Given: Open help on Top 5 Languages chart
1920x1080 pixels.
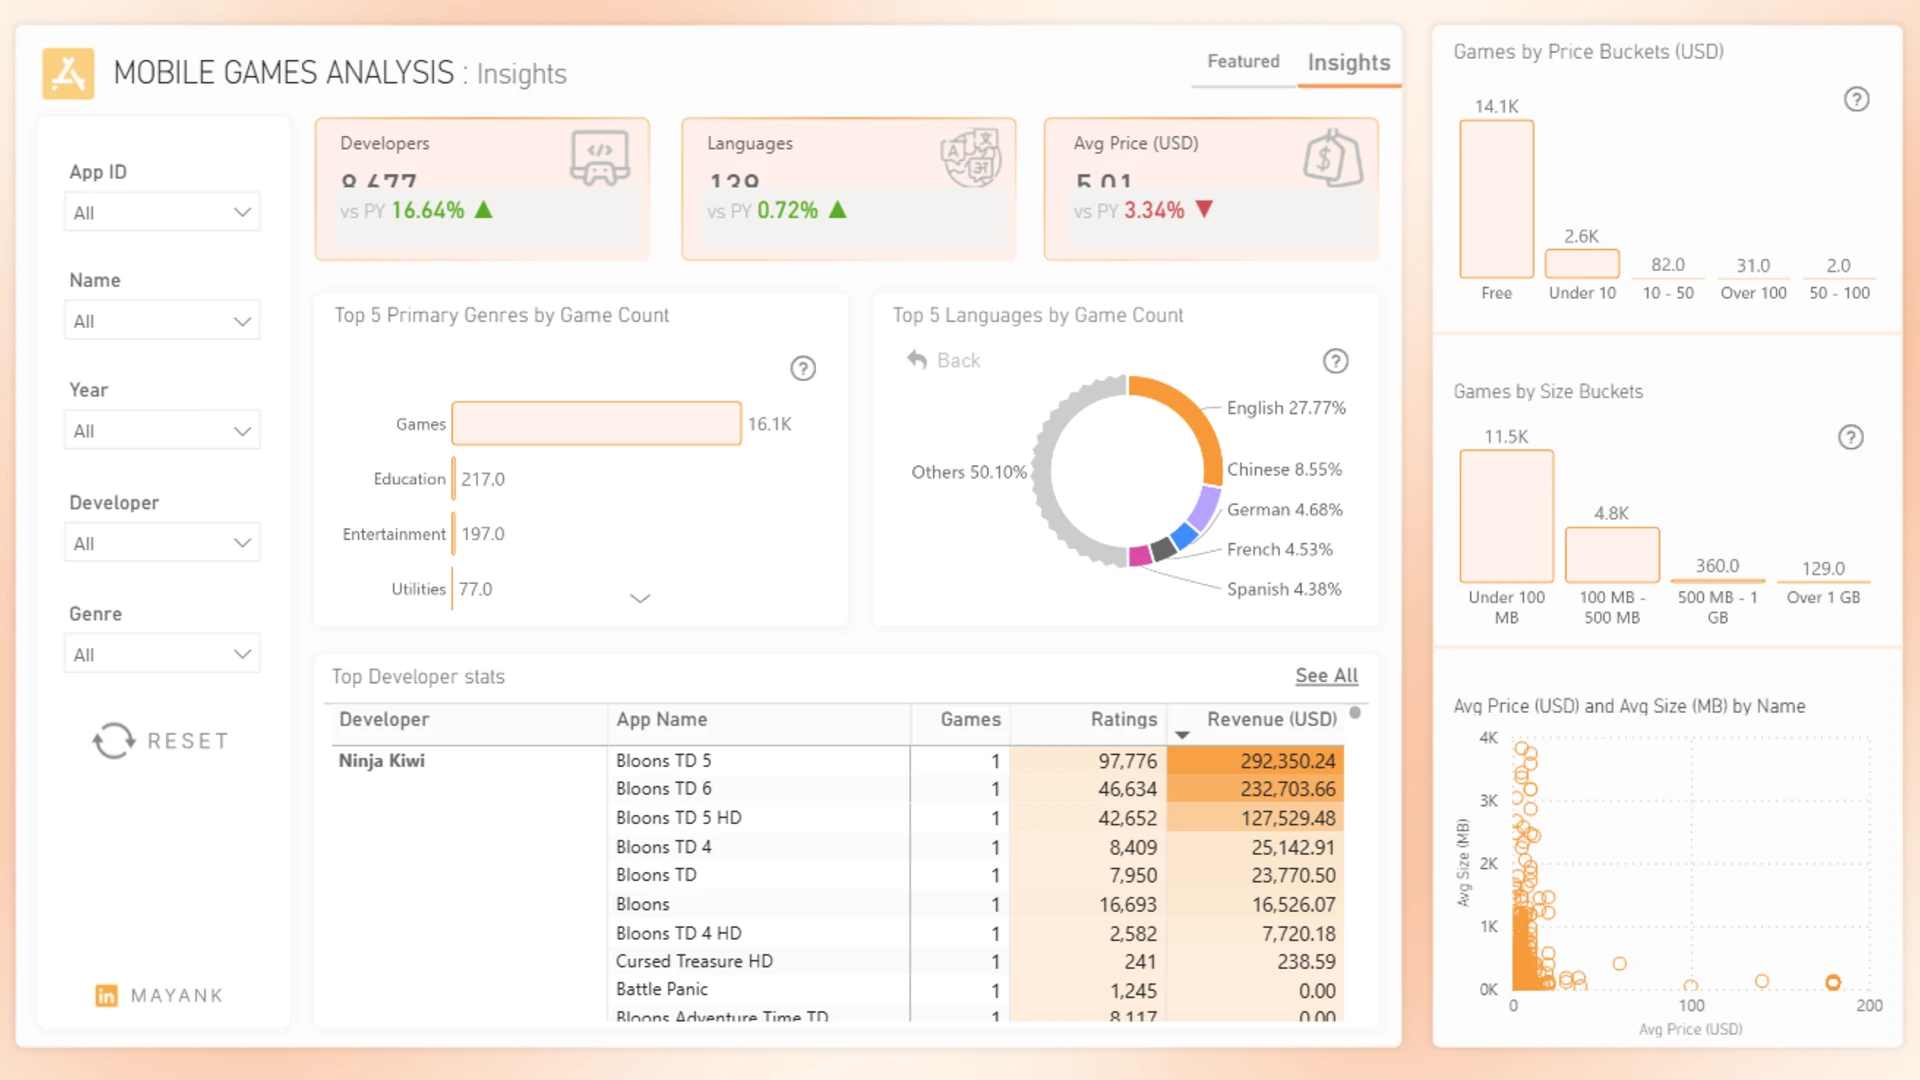Looking at the screenshot, I should coord(1336,361).
